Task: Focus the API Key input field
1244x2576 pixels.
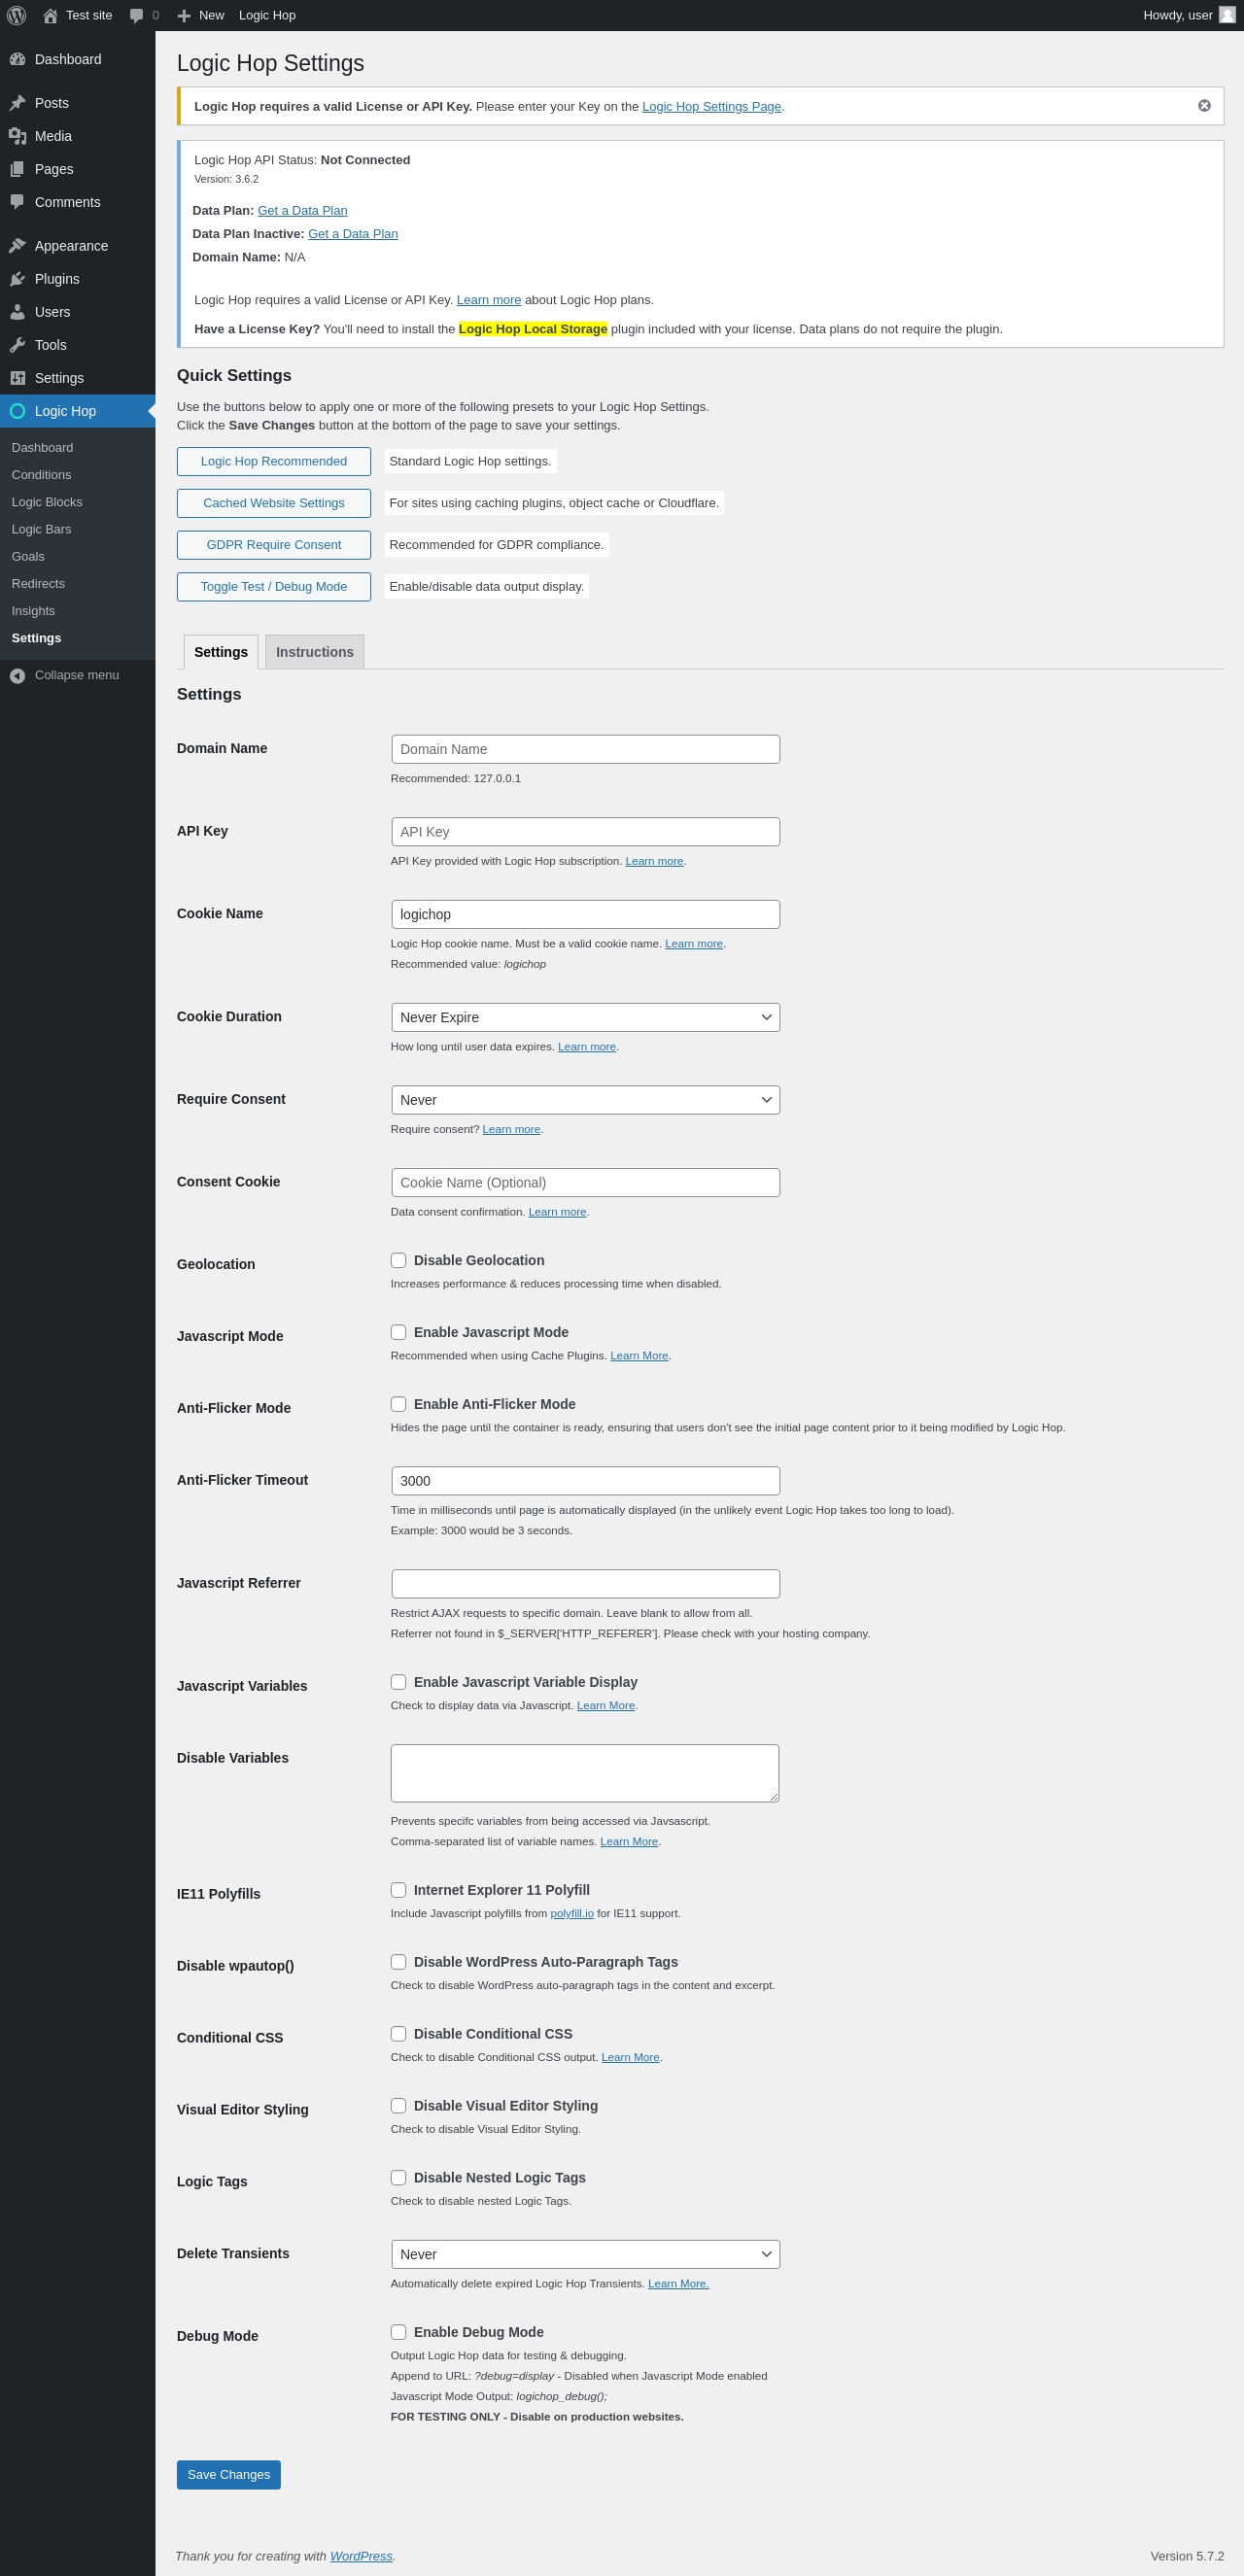Action: 585,832
